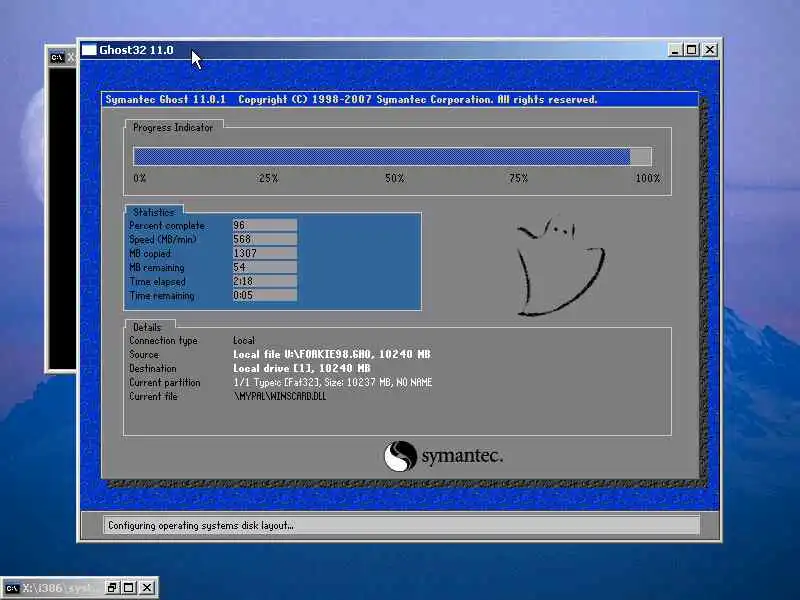Close the Ghost32 11.0 window
This screenshot has width=800, height=600.
[710, 50]
